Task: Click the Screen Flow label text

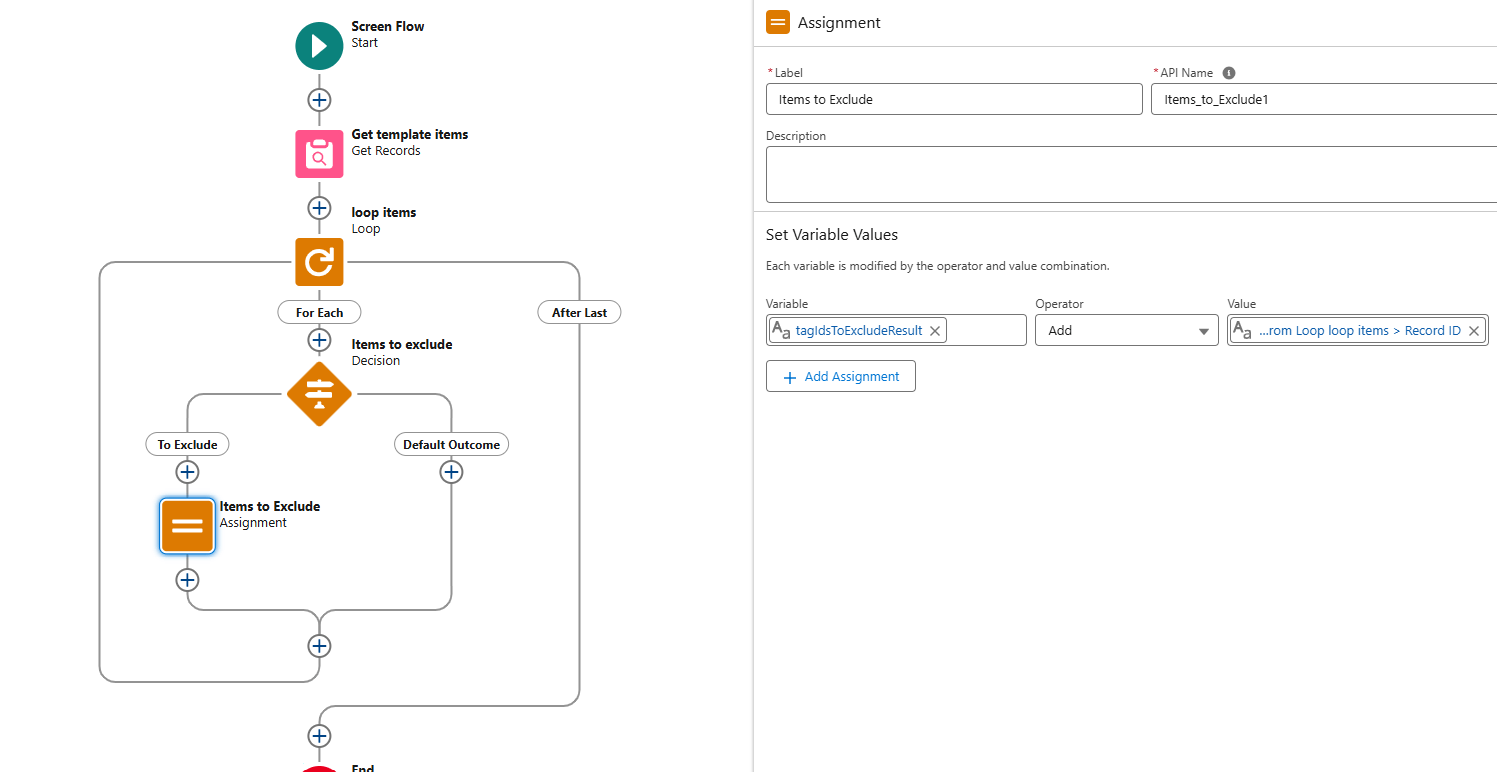Action: [388, 26]
